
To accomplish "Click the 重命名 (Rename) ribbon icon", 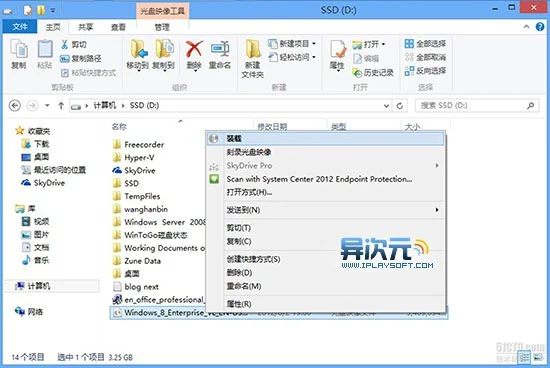I will (x=220, y=54).
